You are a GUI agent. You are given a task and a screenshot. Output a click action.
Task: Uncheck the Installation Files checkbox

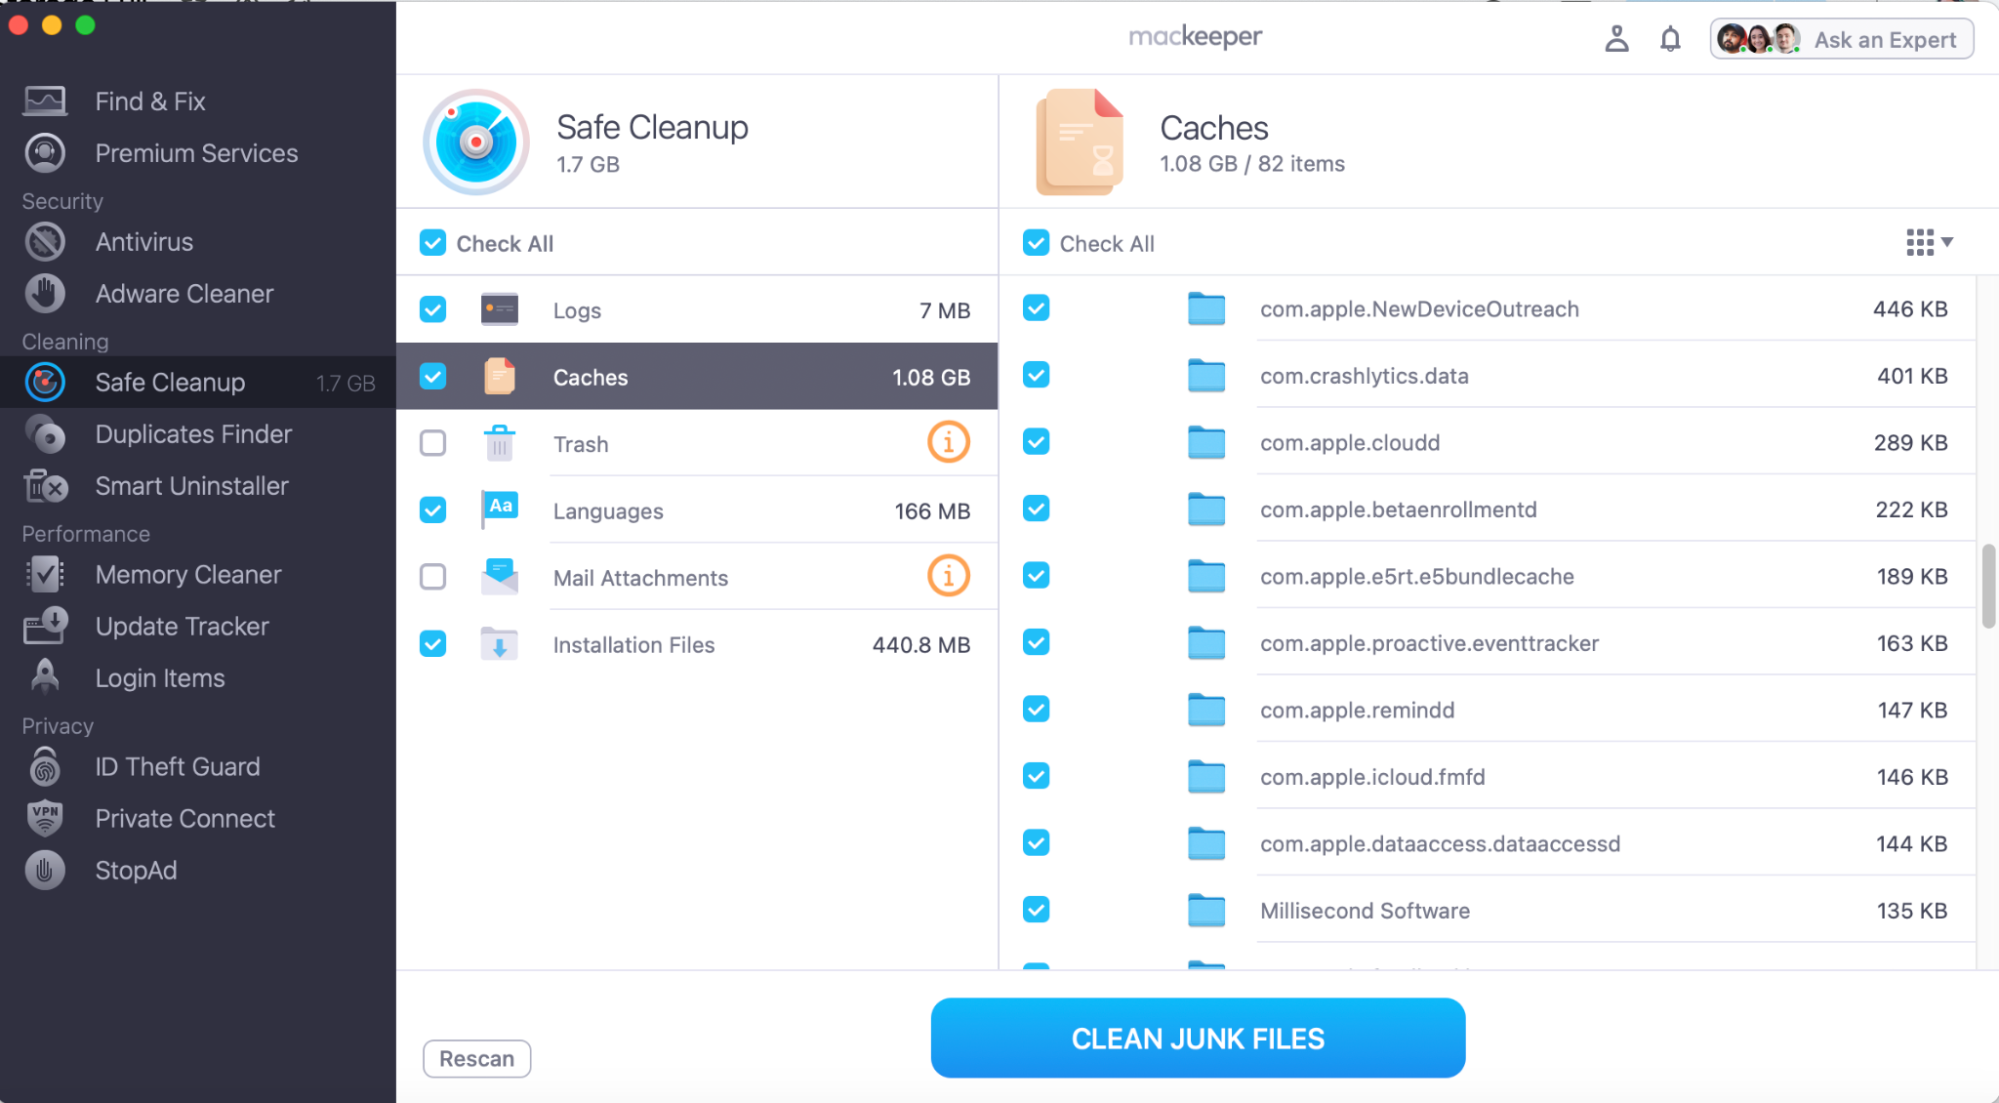coord(433,643)
